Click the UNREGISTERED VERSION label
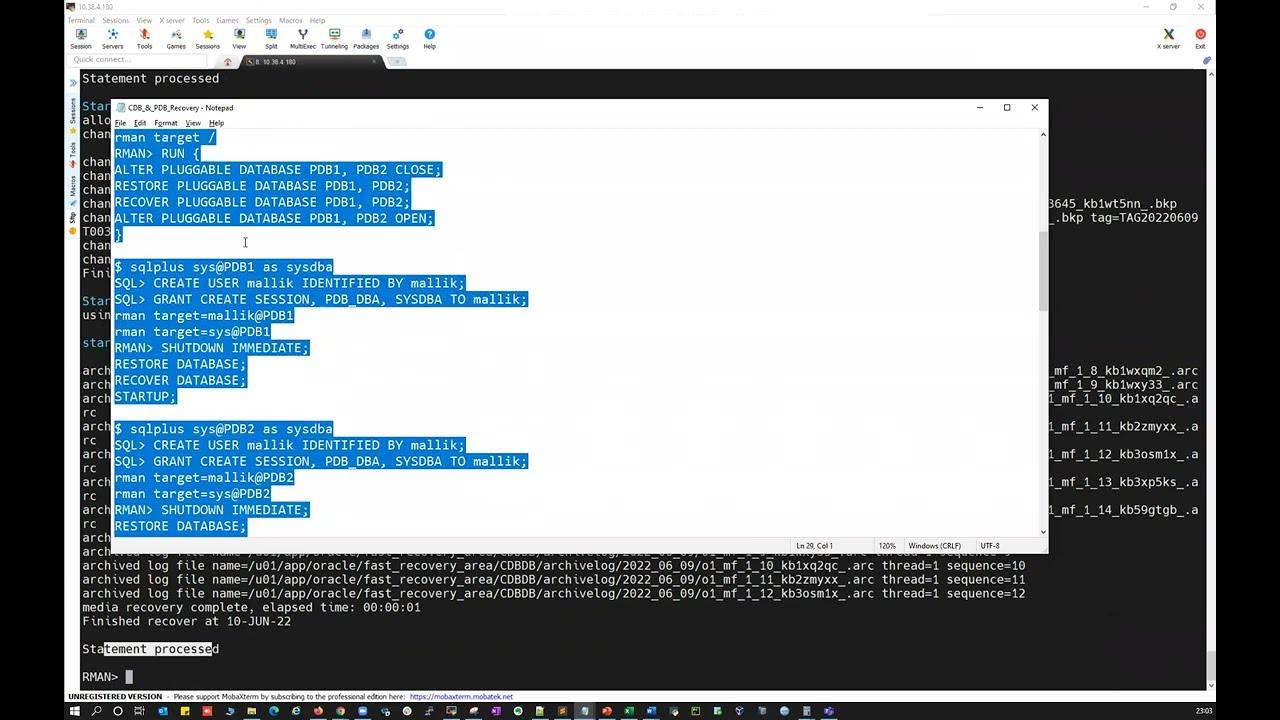 click(x=115, y=697)
